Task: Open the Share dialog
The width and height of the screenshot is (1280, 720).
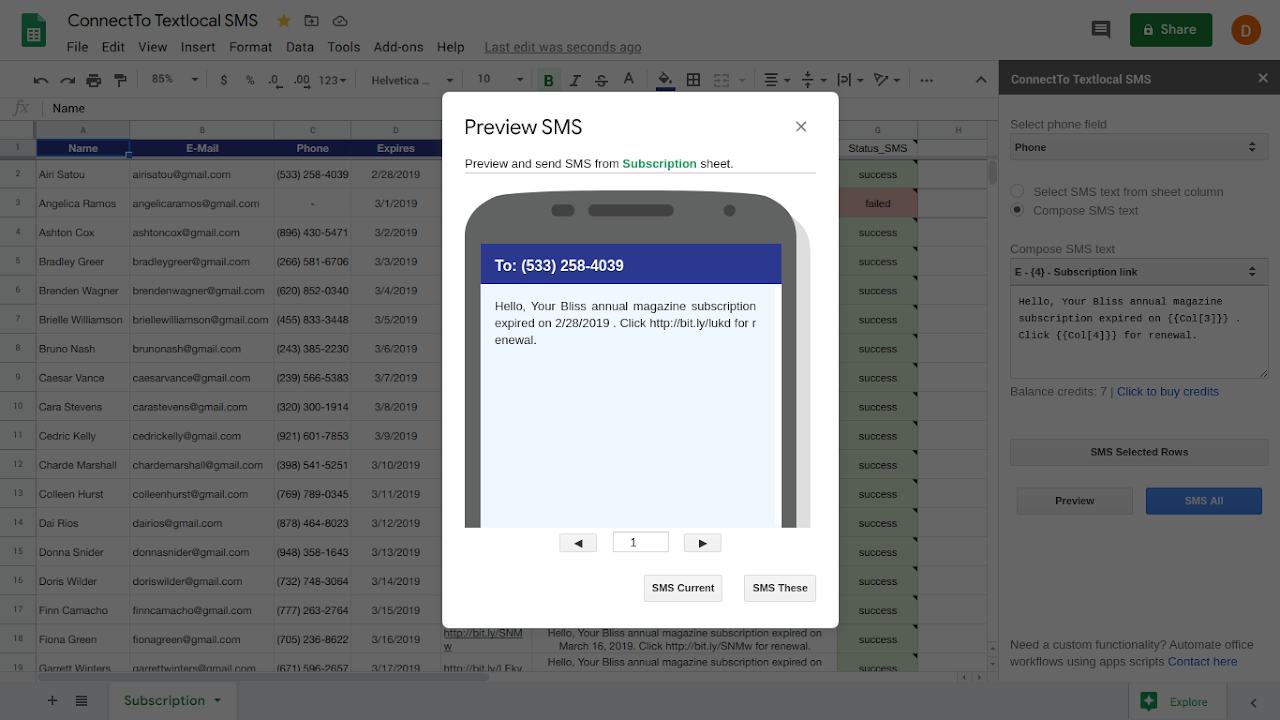Action: [x=1171, y=30]
